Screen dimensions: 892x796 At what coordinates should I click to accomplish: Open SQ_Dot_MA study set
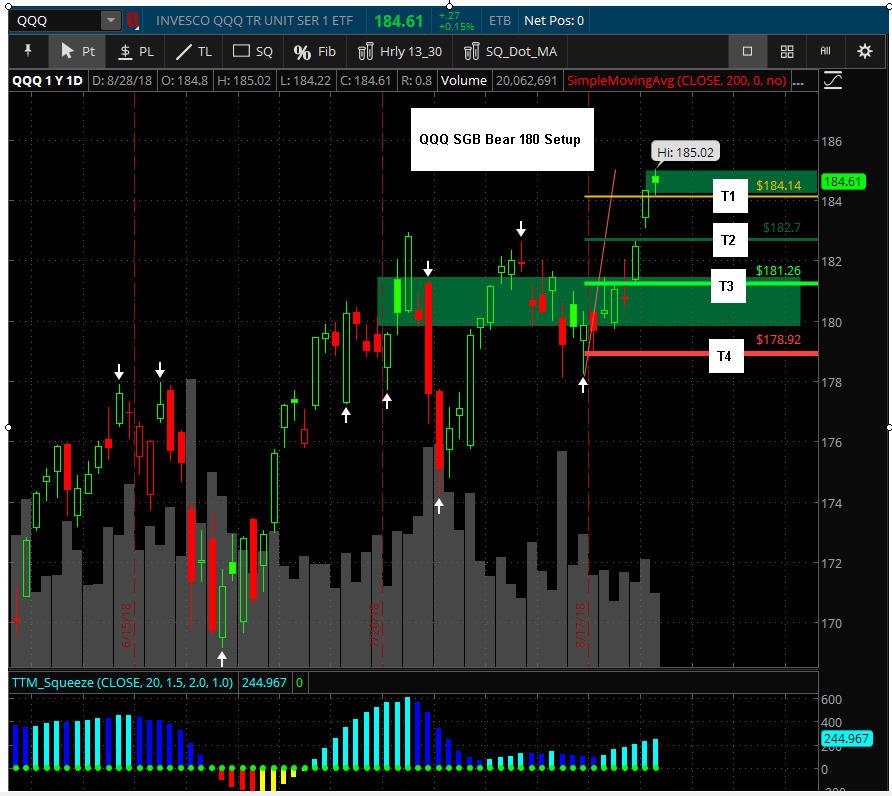click(510, 51)
